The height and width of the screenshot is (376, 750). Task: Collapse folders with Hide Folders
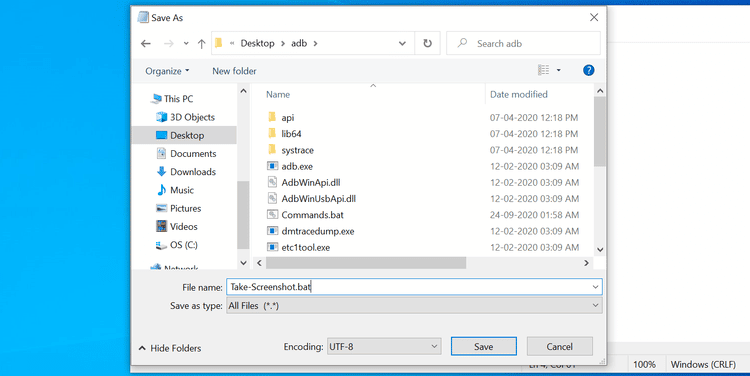170,348
